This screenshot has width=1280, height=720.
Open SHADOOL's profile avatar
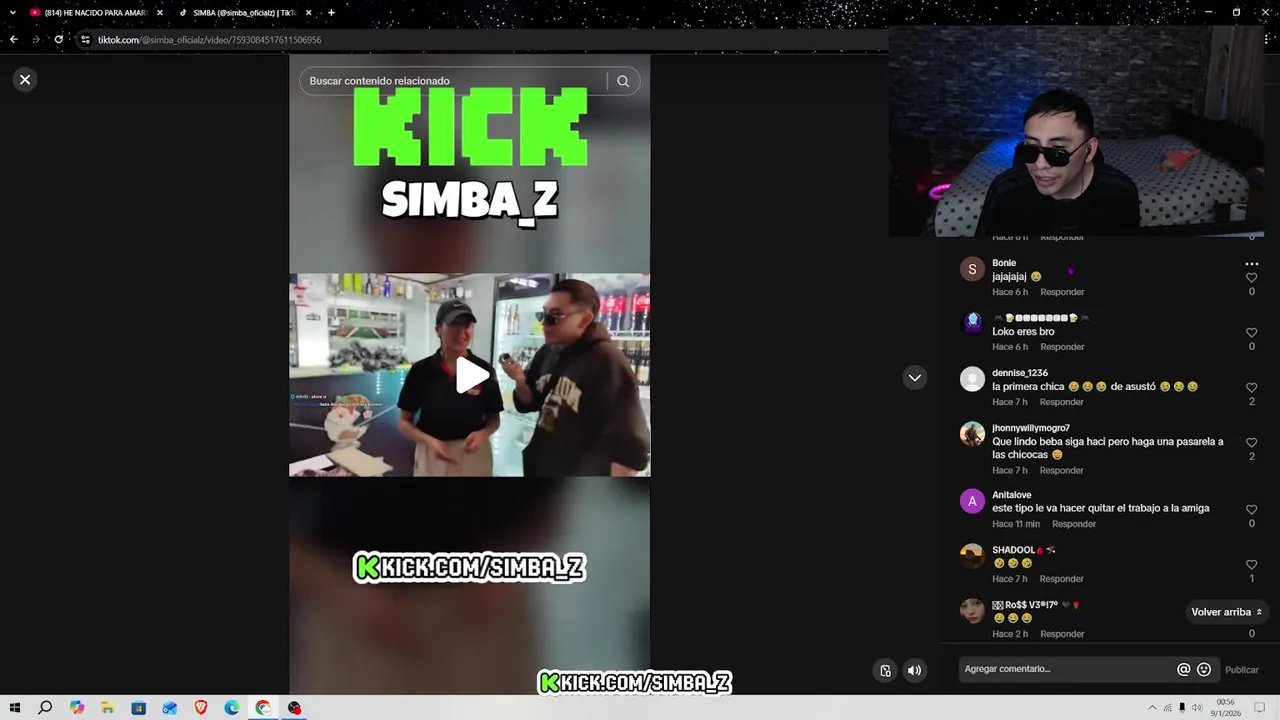[x=972, y=556]
